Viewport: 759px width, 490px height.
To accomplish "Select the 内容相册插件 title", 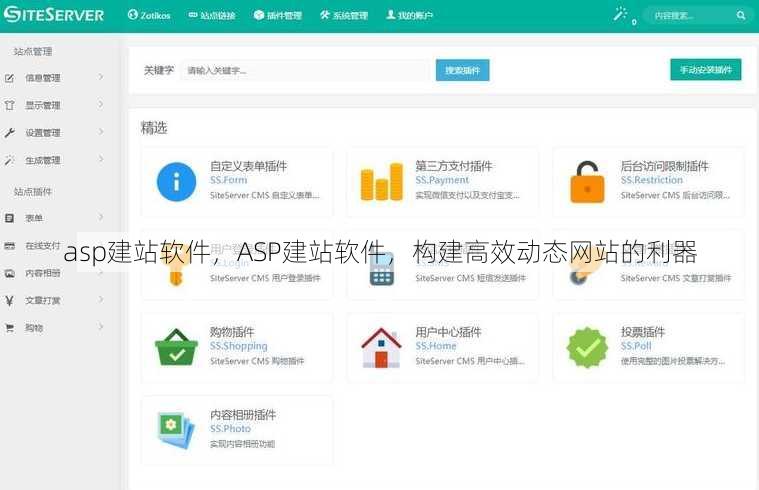I will pyautogui.click(x=243, y=415).
